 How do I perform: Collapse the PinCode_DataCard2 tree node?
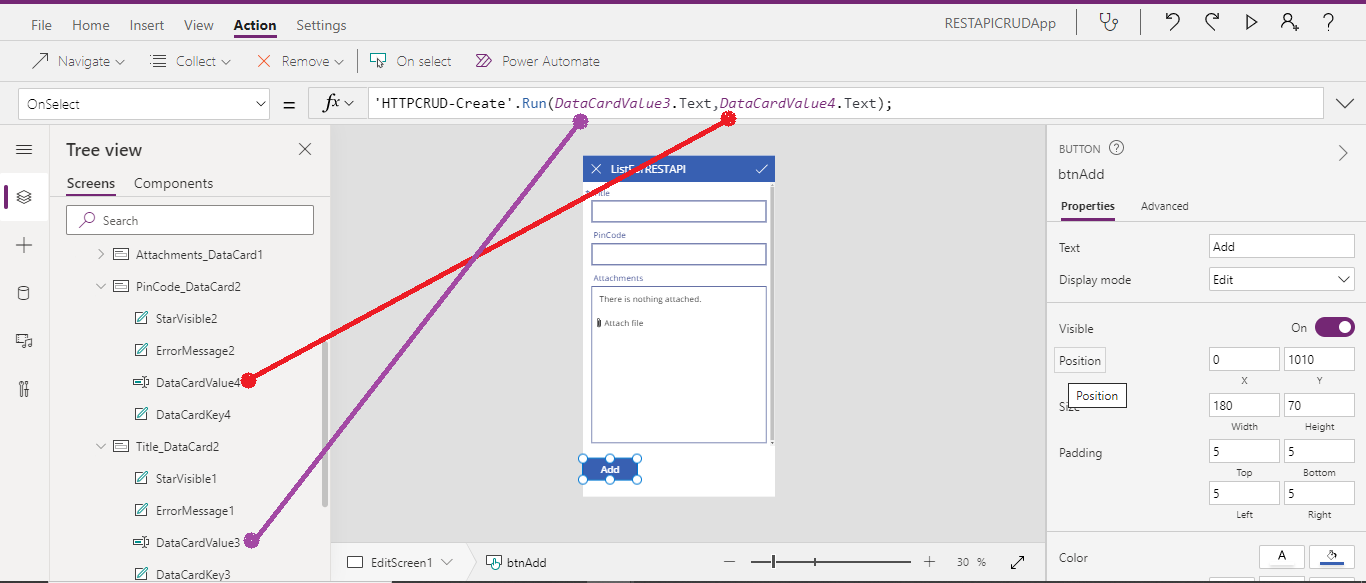pos(100,285)
